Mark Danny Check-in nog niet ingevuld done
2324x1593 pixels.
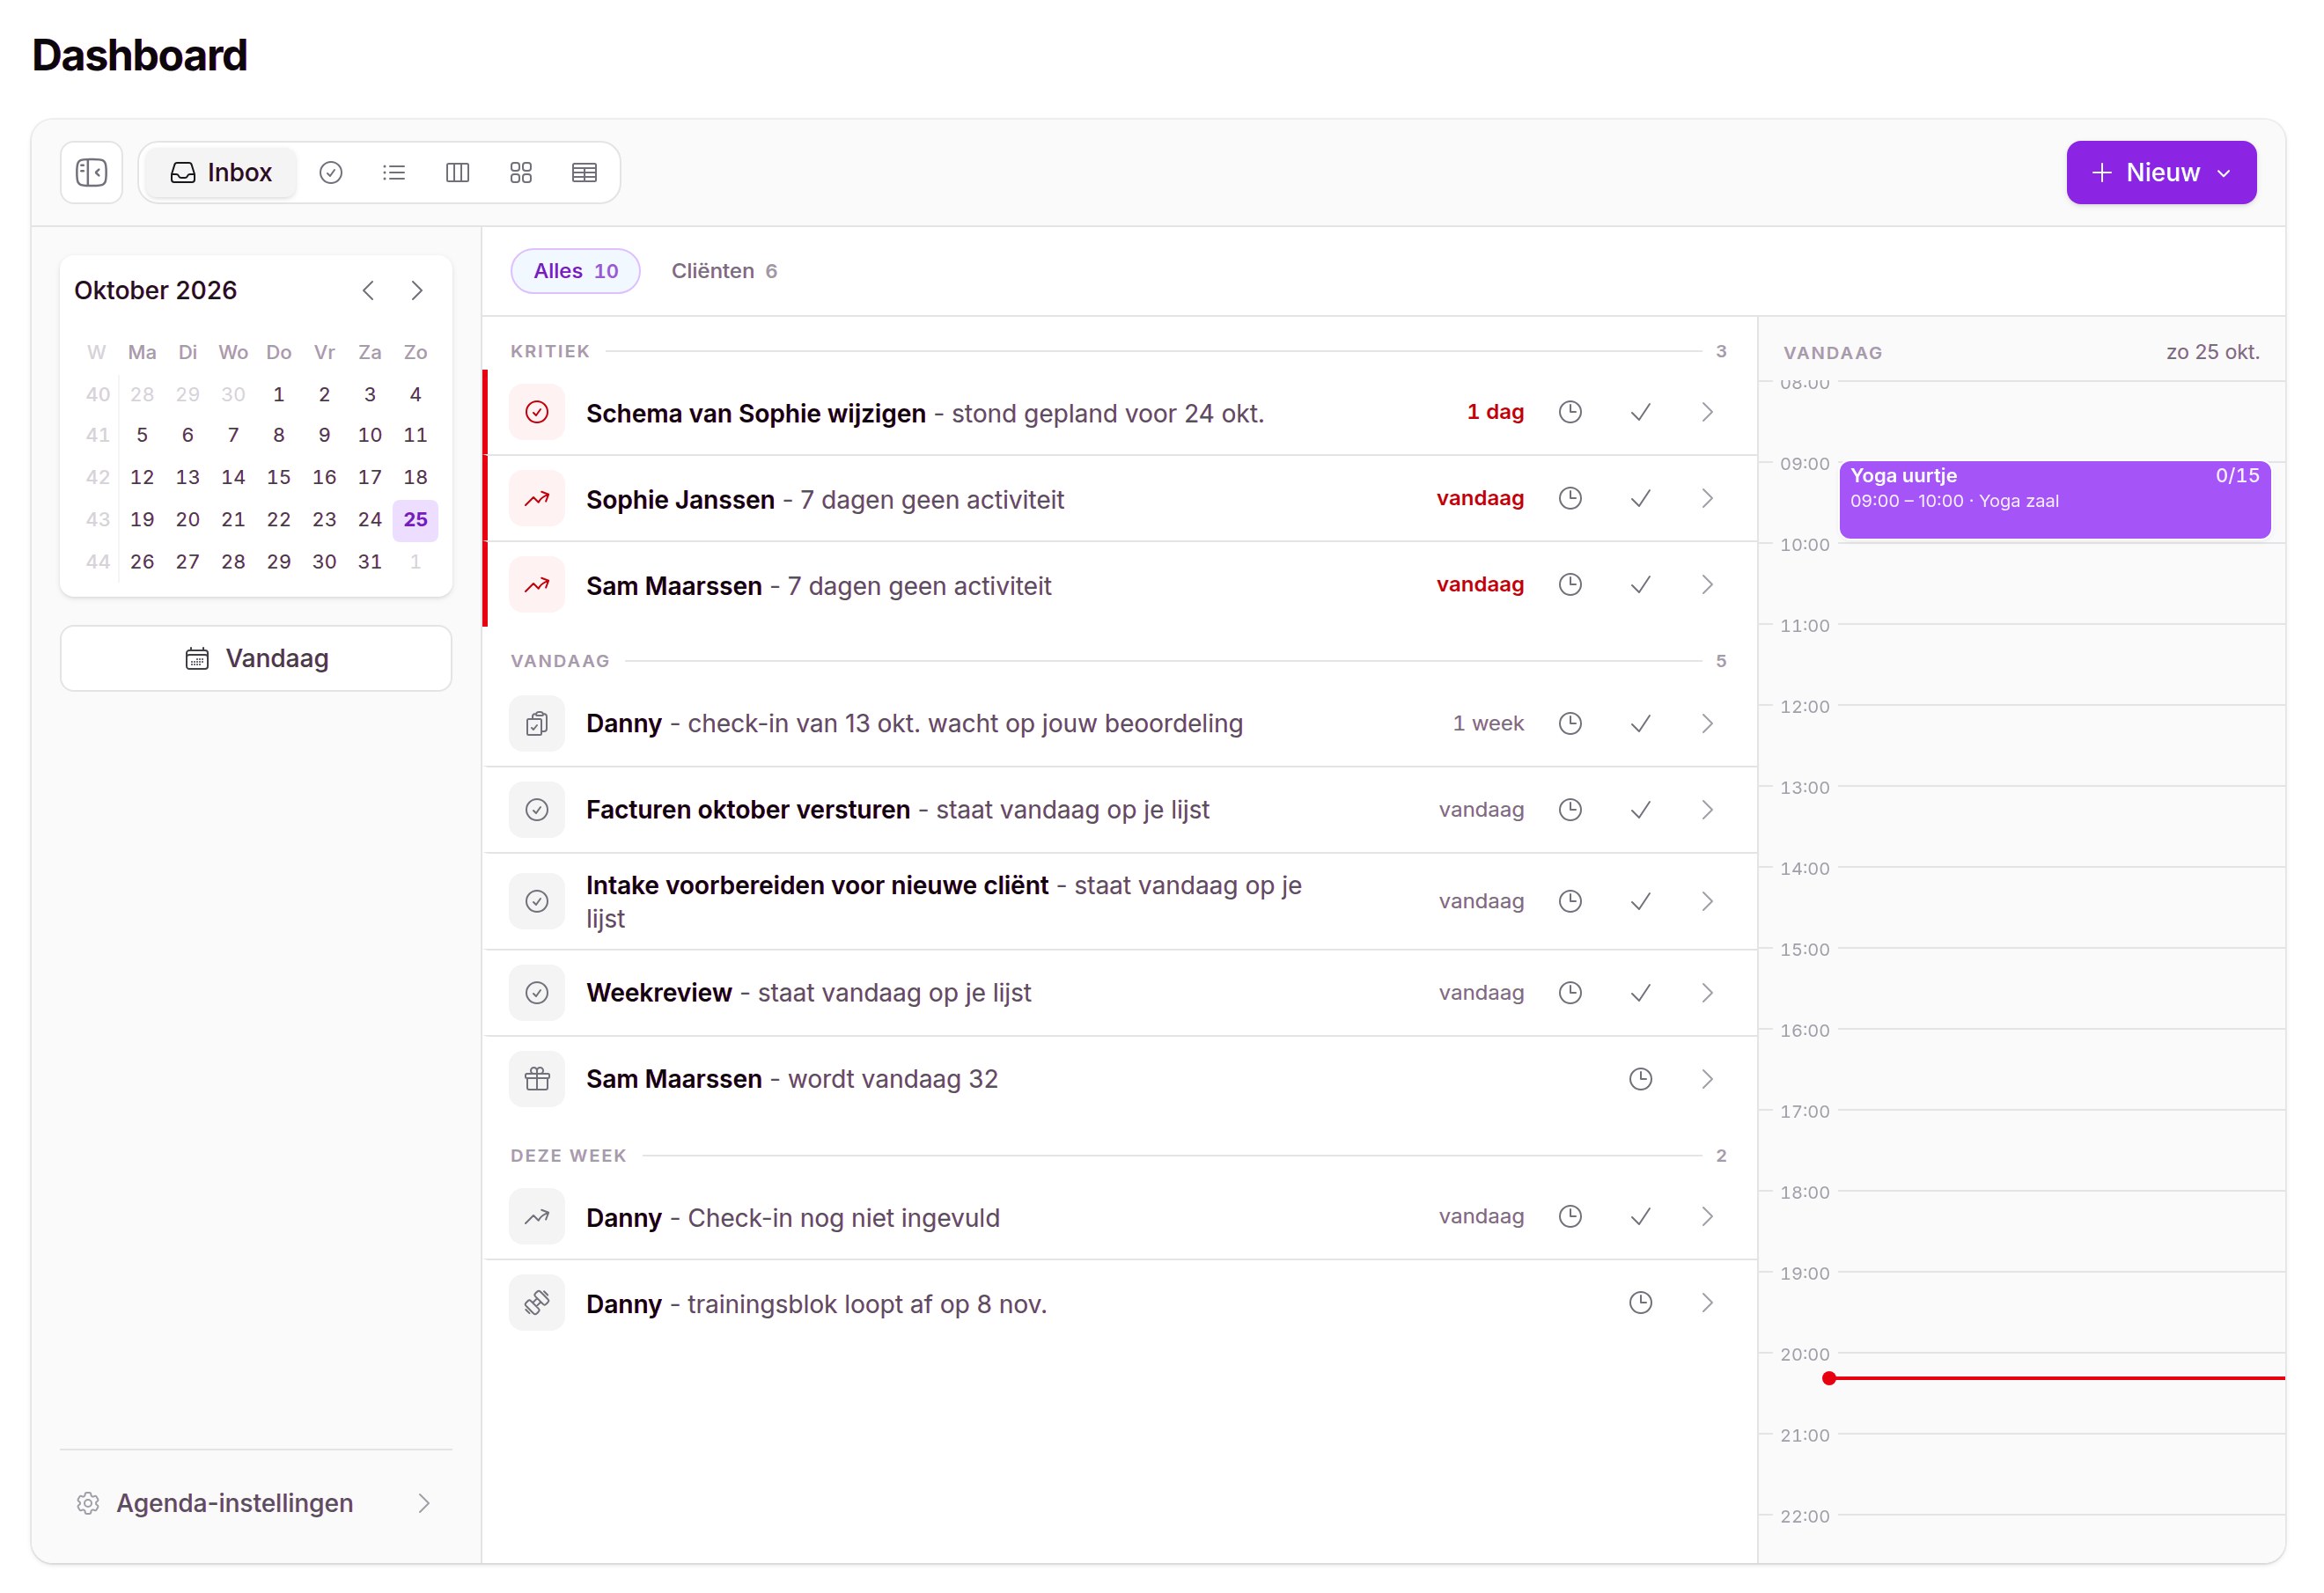click(x=1640, y=1216)
